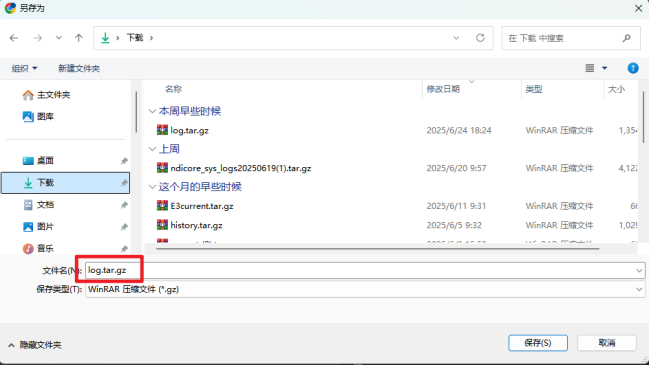Sort by 大小 column header
The image size is (649, 366).
616,89
